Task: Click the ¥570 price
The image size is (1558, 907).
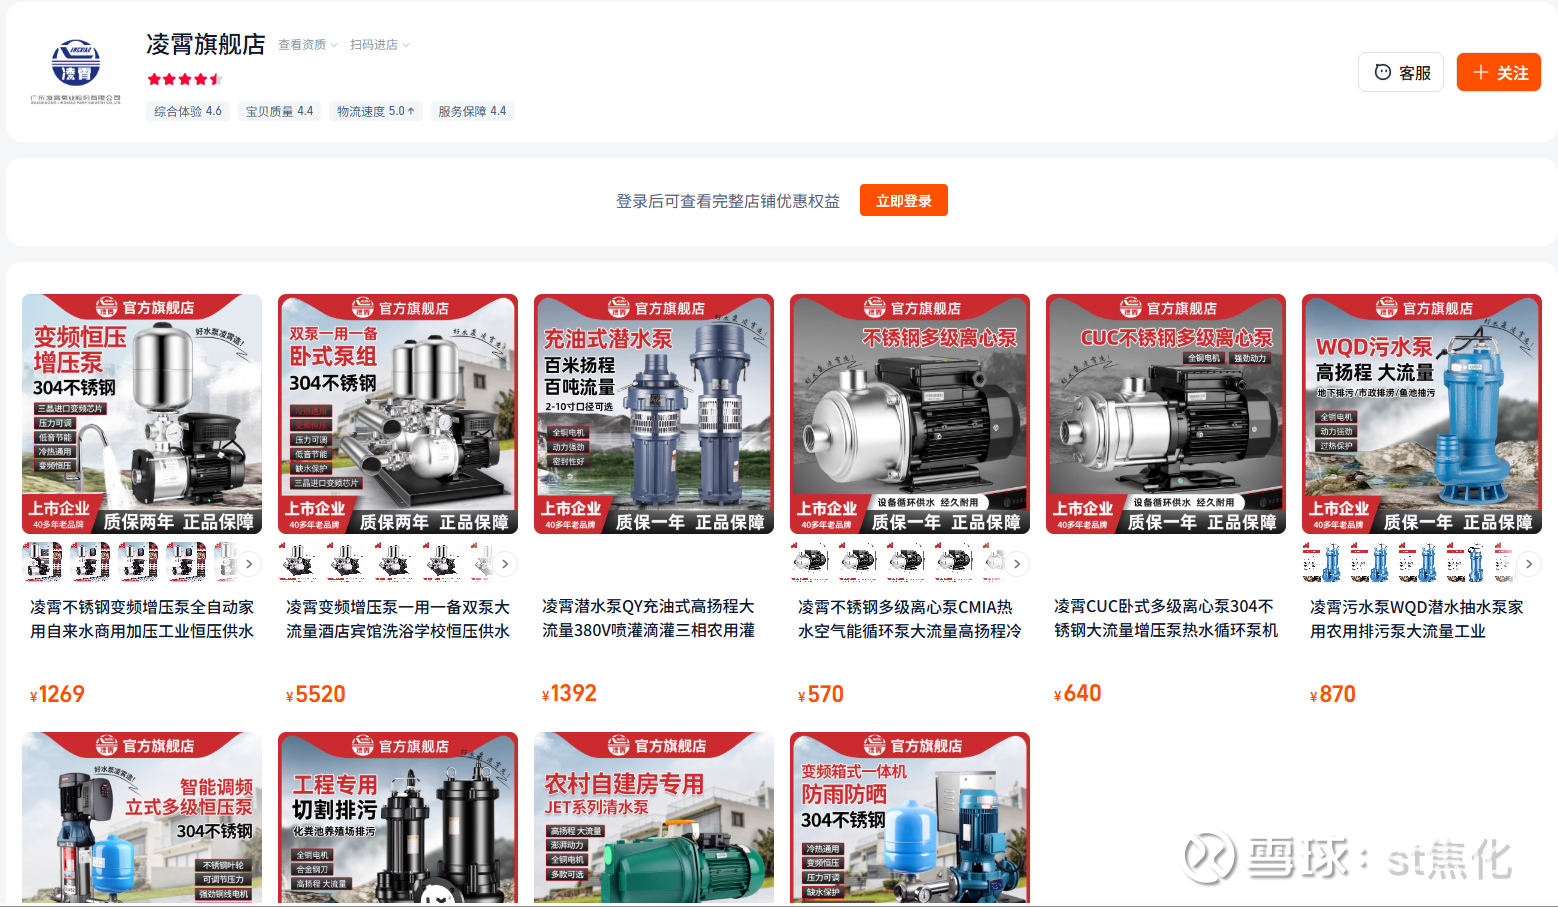Action: [x=821, y=694]
